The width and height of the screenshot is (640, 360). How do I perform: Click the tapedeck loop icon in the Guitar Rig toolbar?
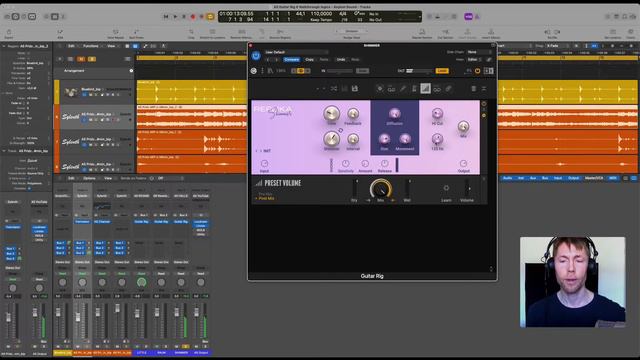[437, 89]
